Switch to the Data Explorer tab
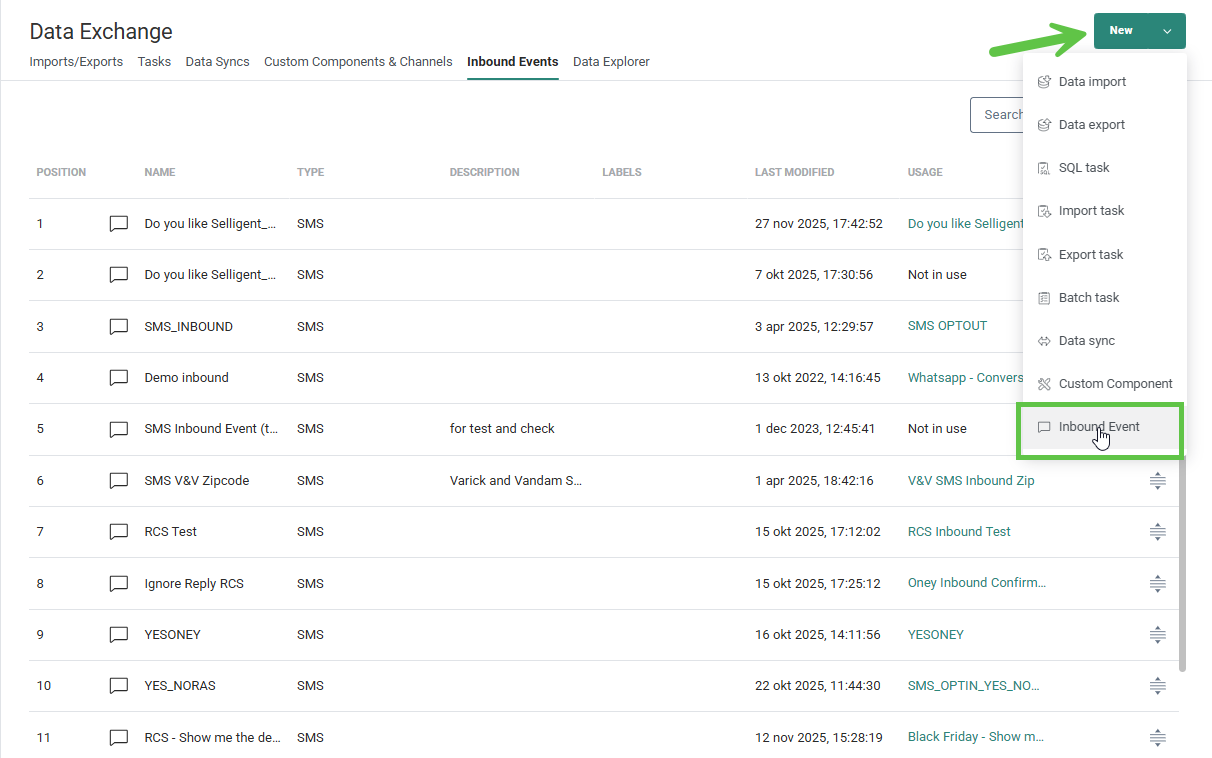Screen dimensions: 1212x758 pyautogui.click(x=611, y=62)
